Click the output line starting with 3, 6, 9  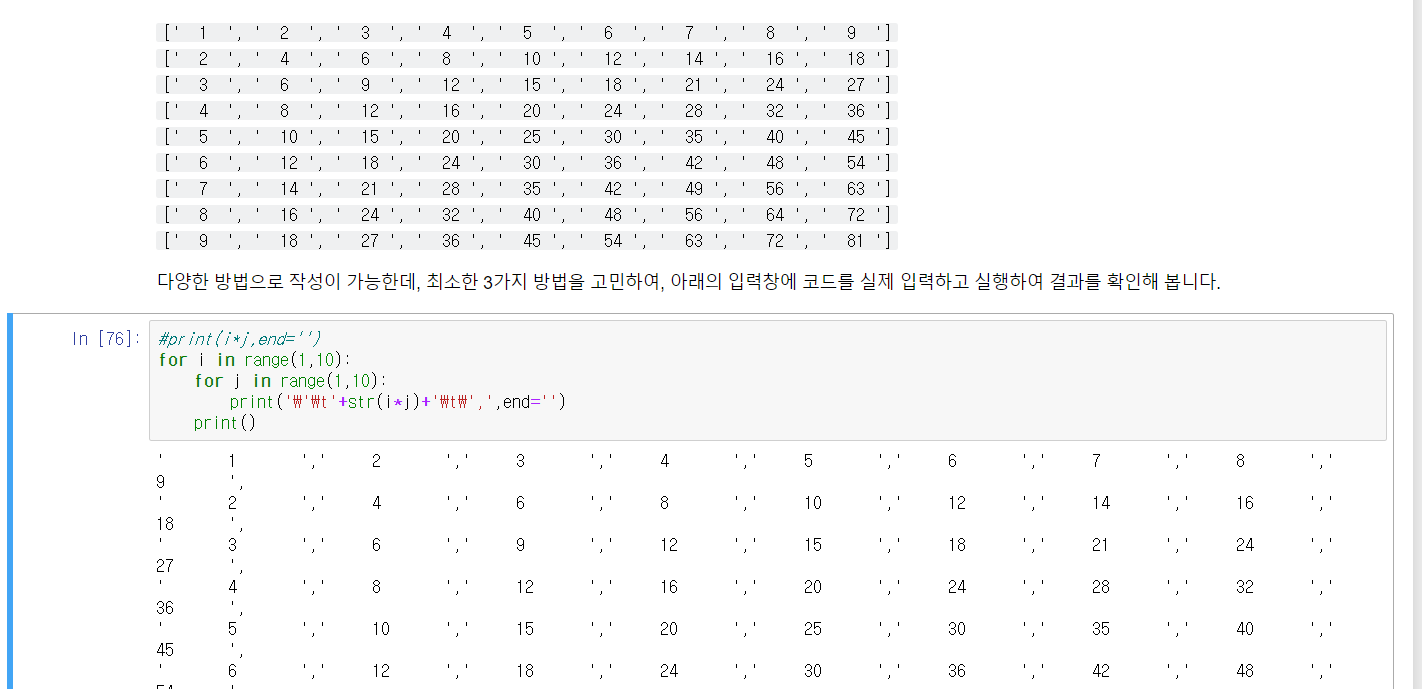click(x=745, y=545)
